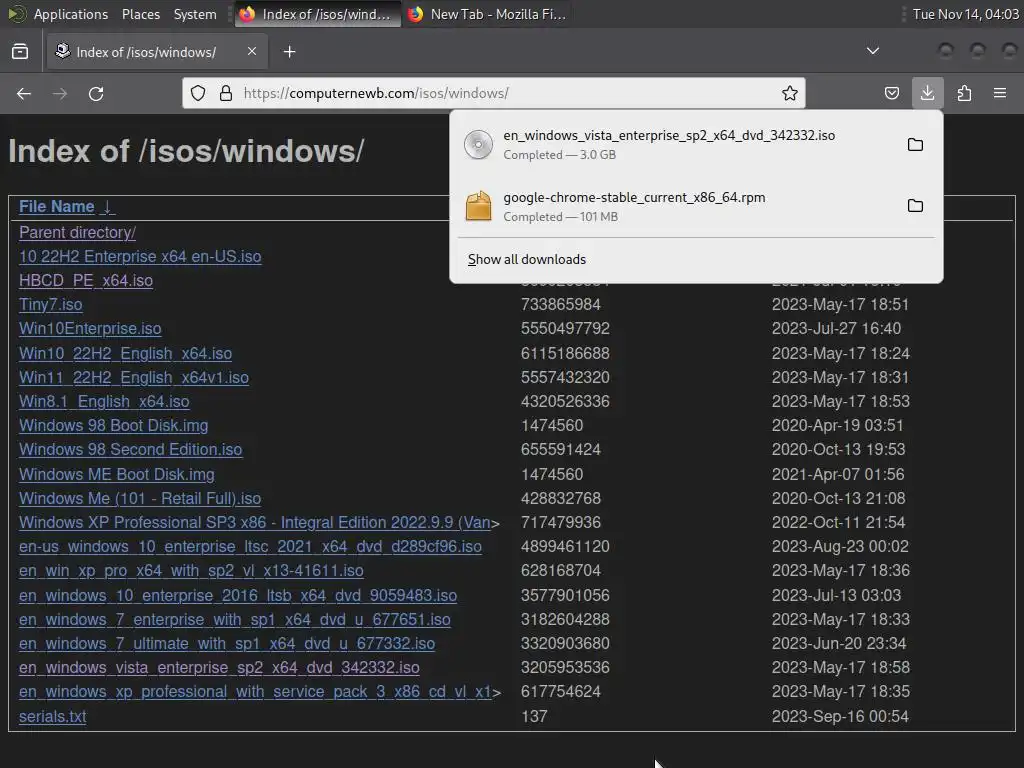Download HBCD_PE_x64.iso
Screen dimensions: 1024x768
(86, 281)
